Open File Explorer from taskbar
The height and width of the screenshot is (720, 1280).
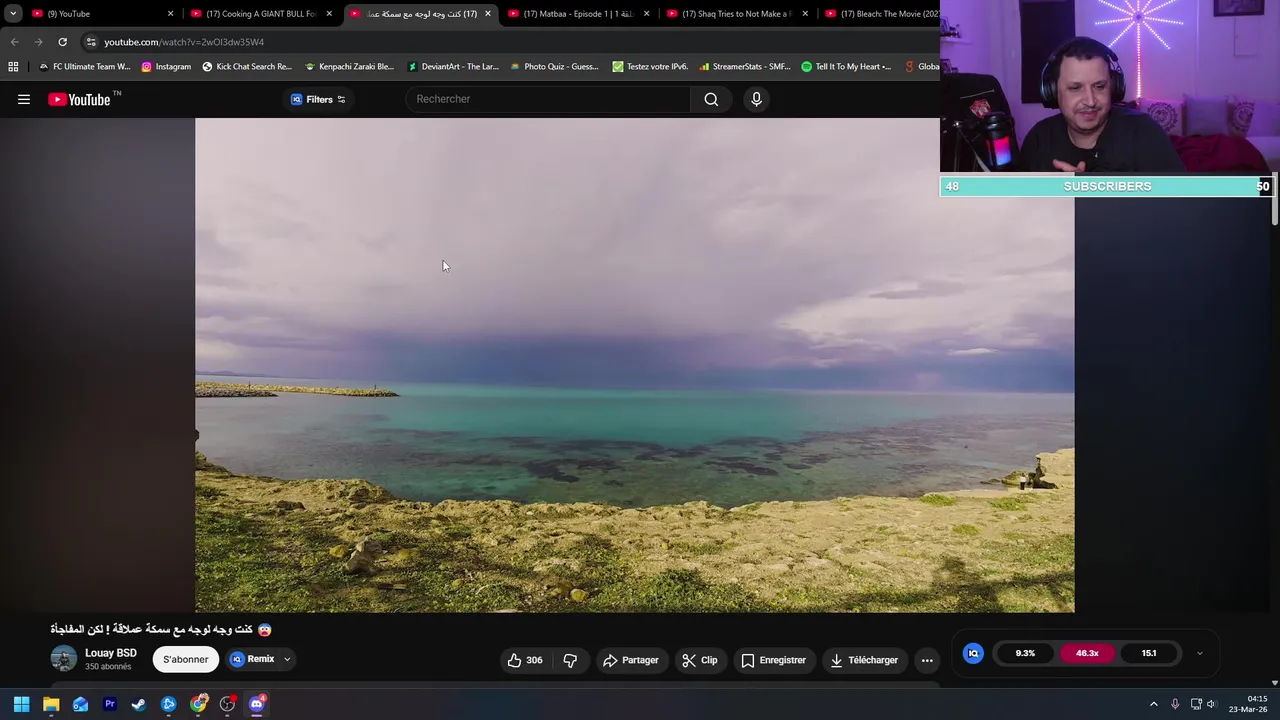(x=51, y=704)
